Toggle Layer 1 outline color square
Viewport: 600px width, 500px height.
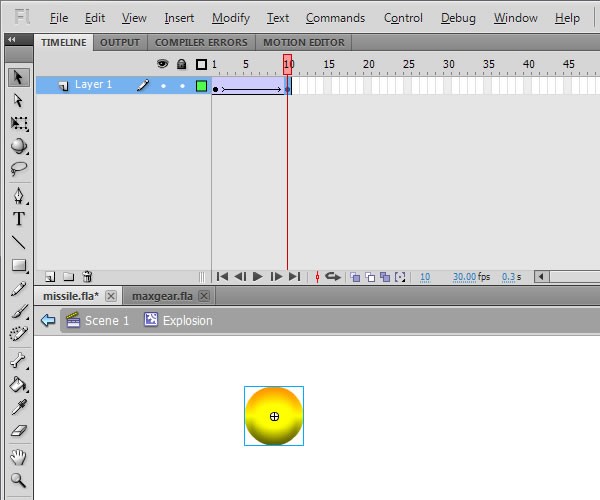click(201, 86)
